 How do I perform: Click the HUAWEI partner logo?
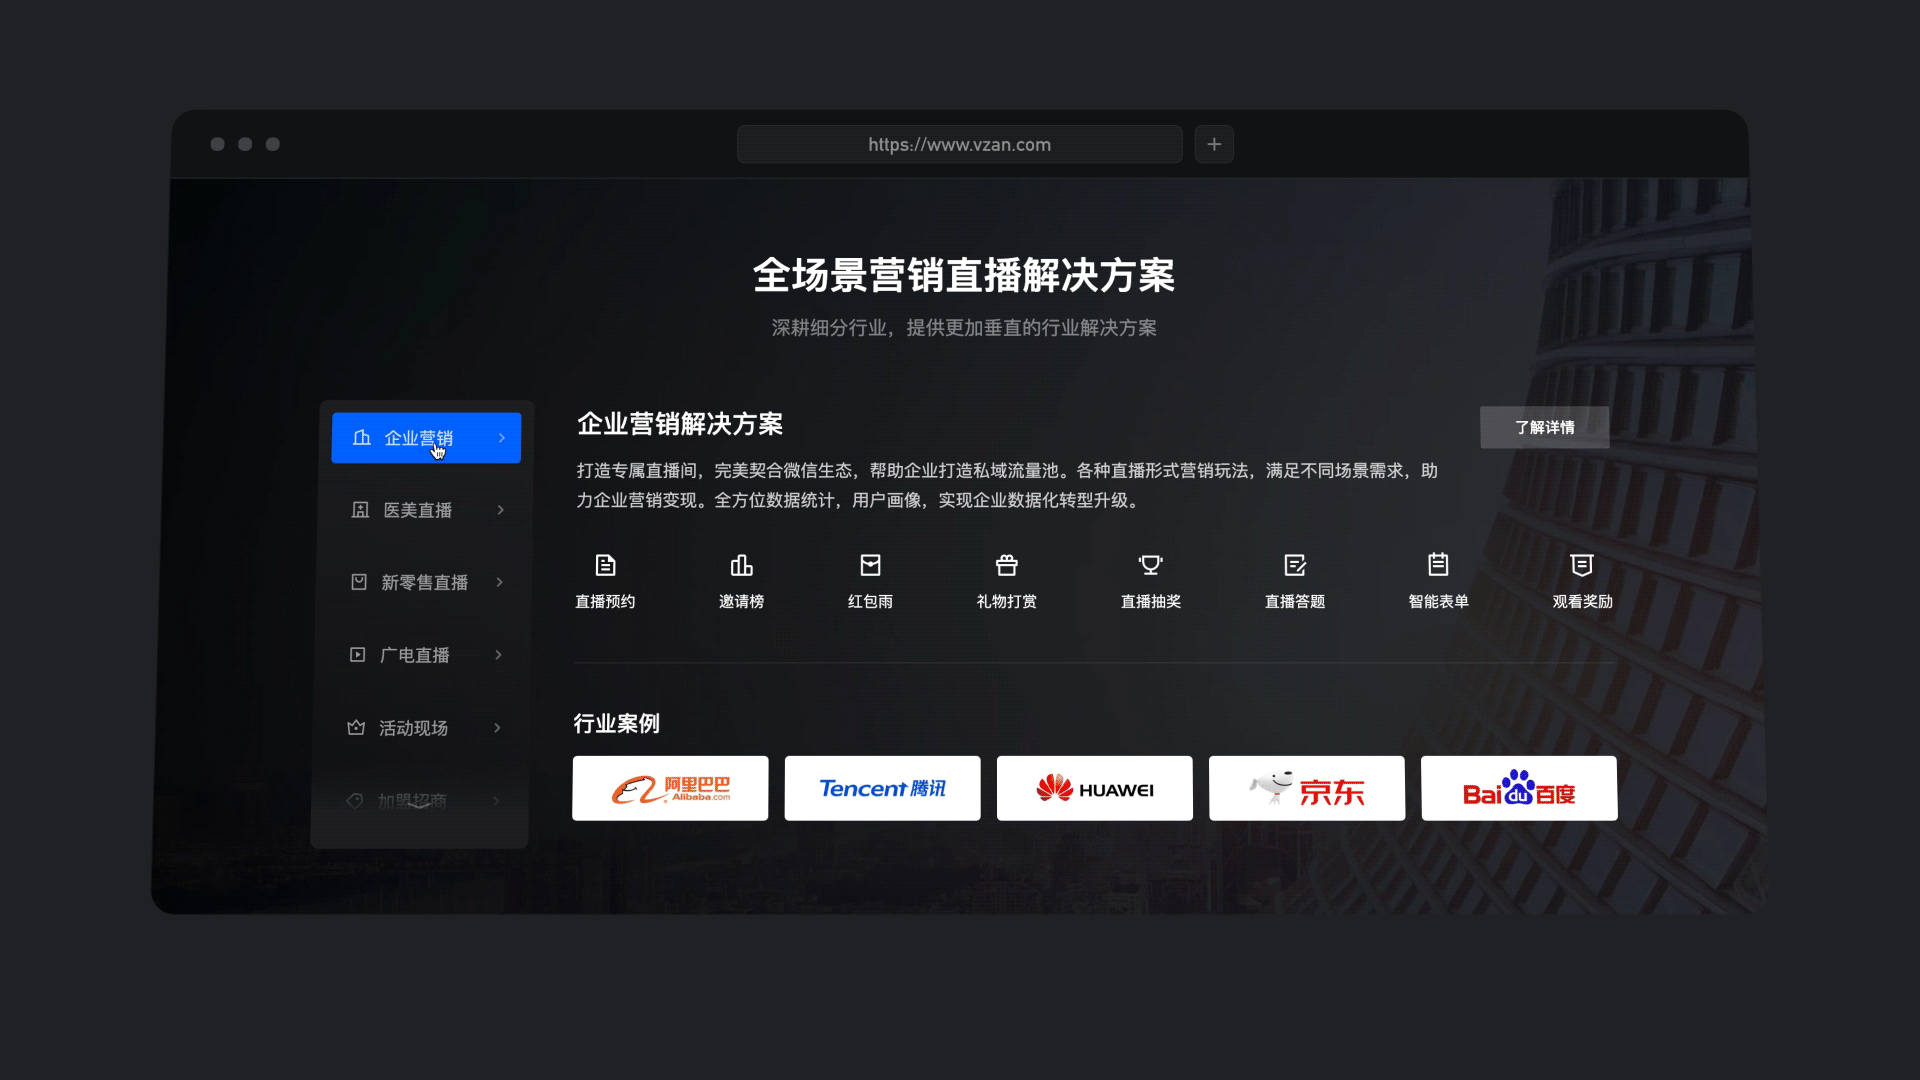click(x=1094, y=788)
